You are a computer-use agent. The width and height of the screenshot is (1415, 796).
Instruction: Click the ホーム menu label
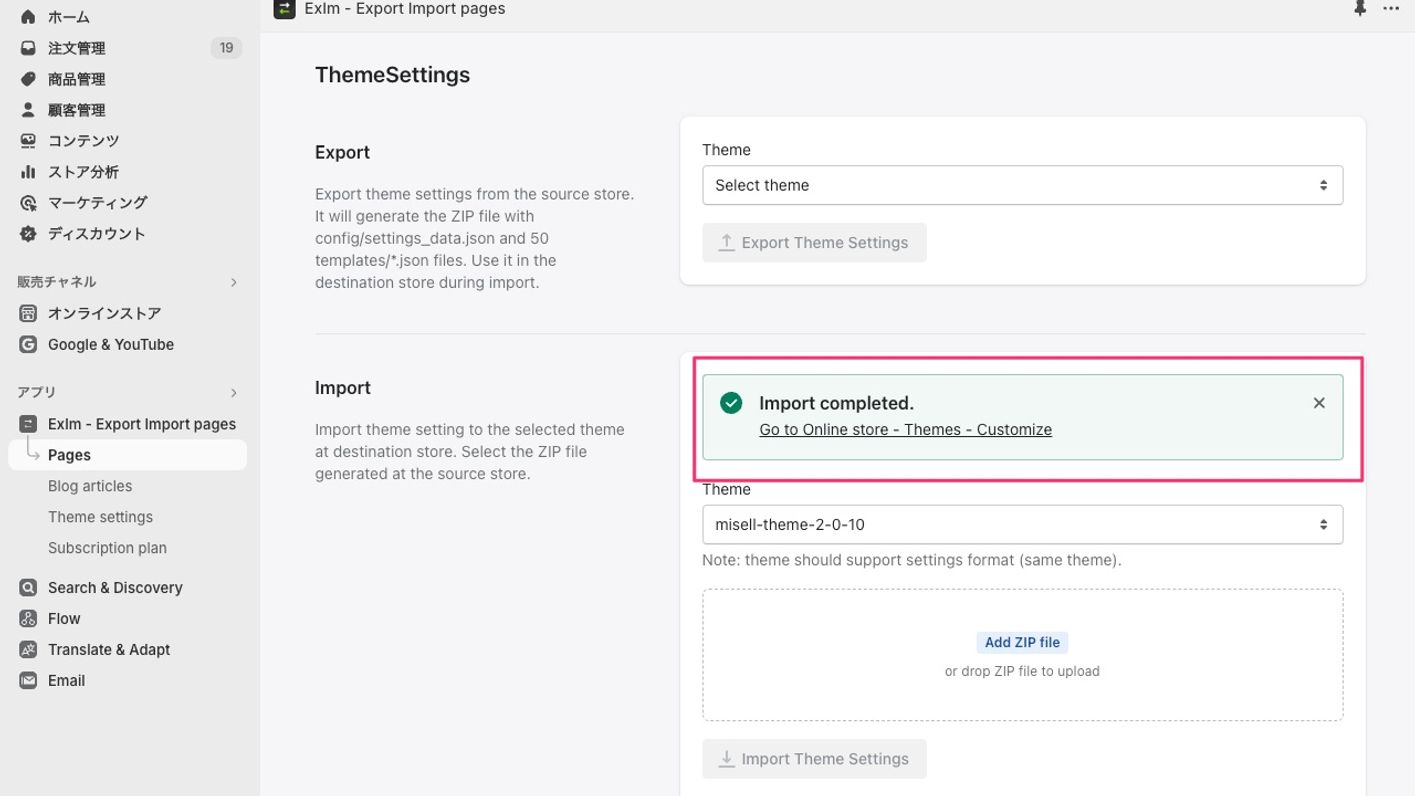coord(69,17)
